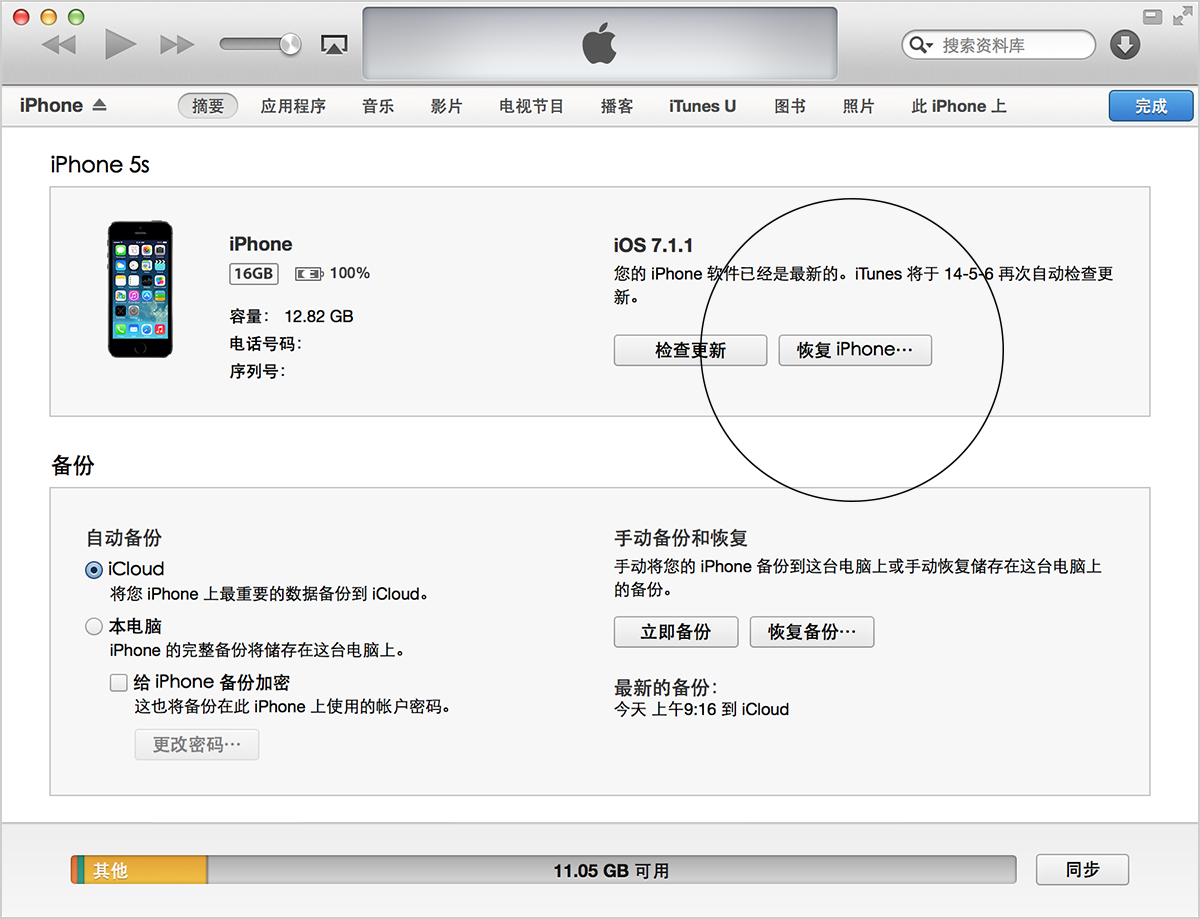Click the rewind previous track button
This screenshot has width=1200, height=919.
click(59, 44)
